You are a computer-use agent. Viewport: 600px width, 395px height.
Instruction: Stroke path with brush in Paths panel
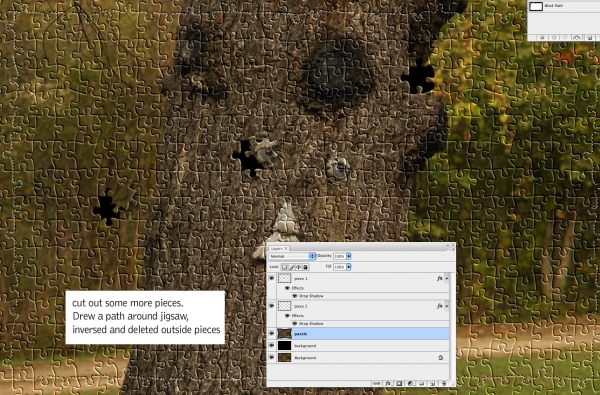[x=554, y=38]
